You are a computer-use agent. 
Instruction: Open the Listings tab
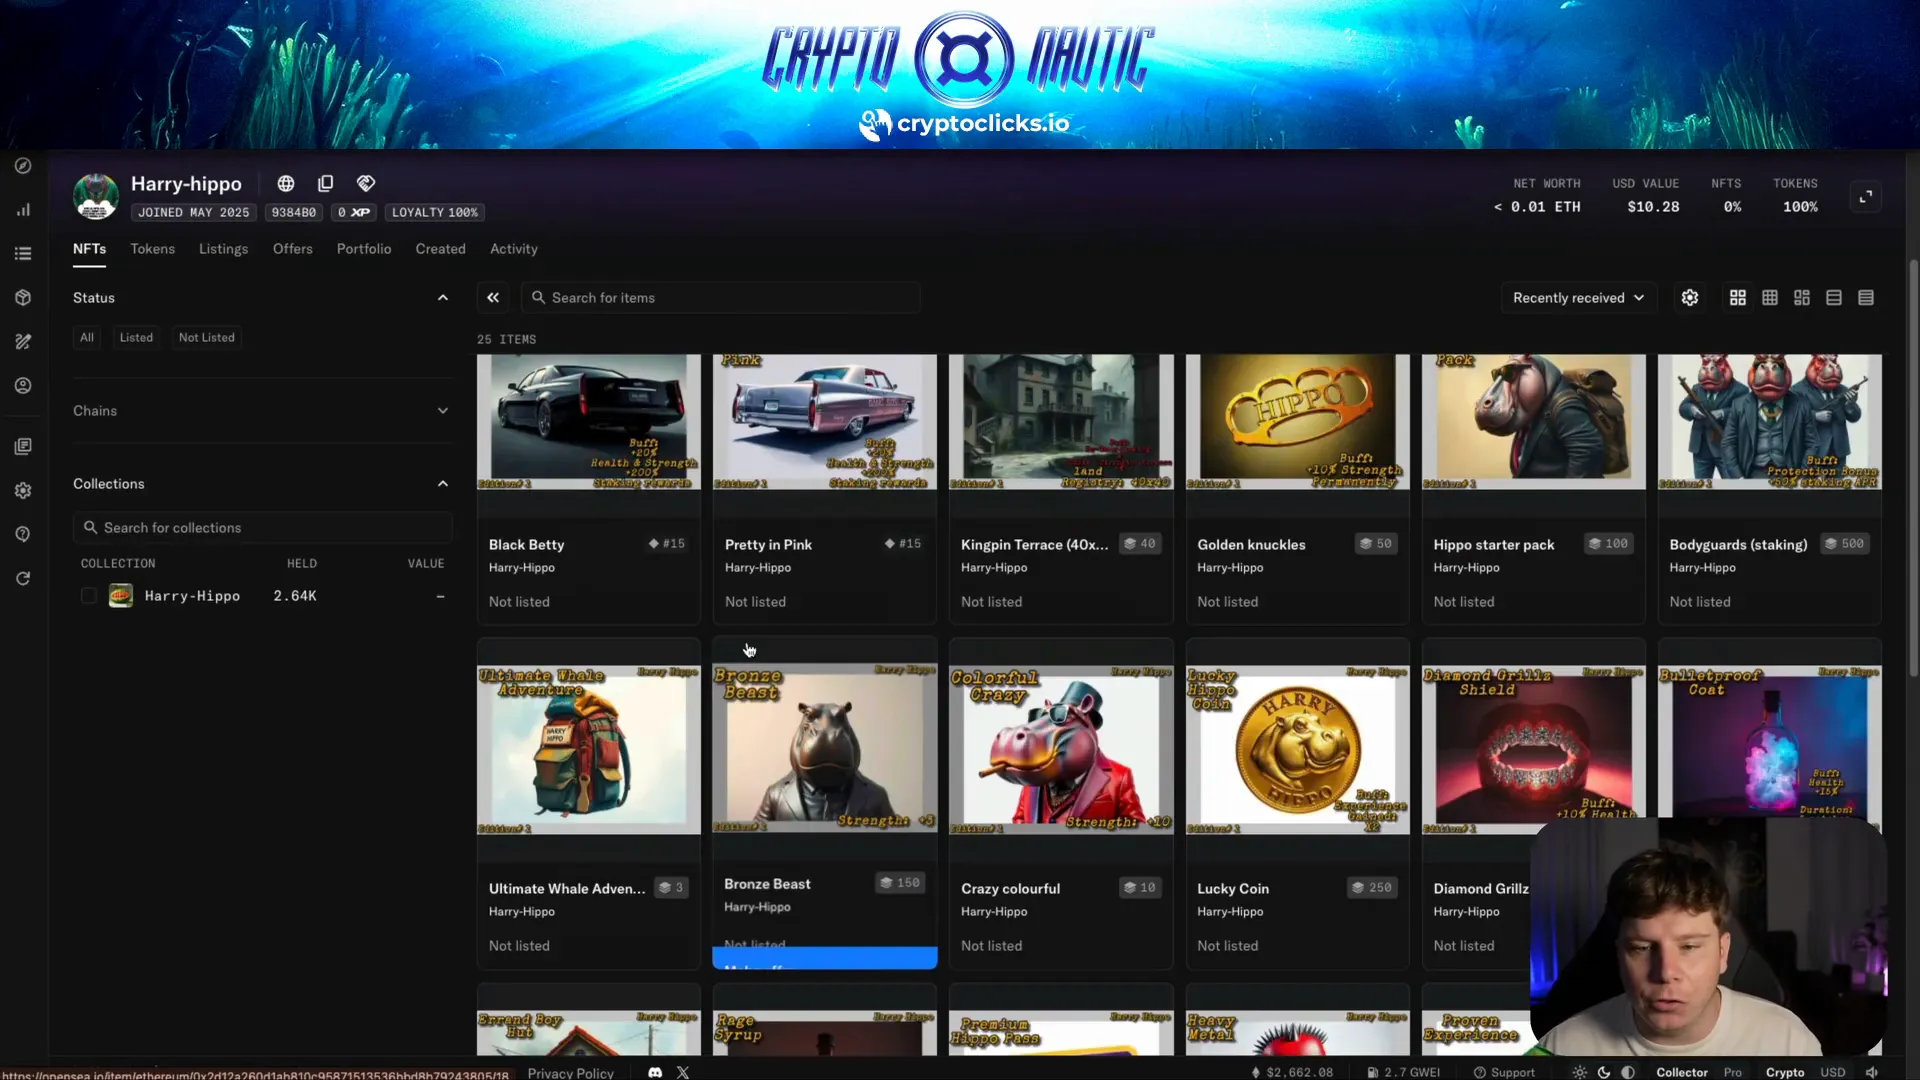[x=223, y=249]
